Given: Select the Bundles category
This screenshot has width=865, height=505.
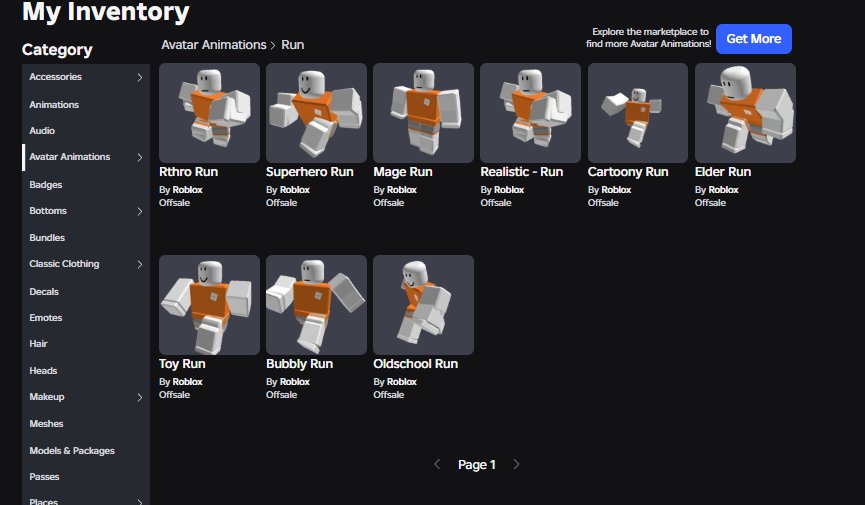Looking at the screenshot, I should tap(47, 237).
